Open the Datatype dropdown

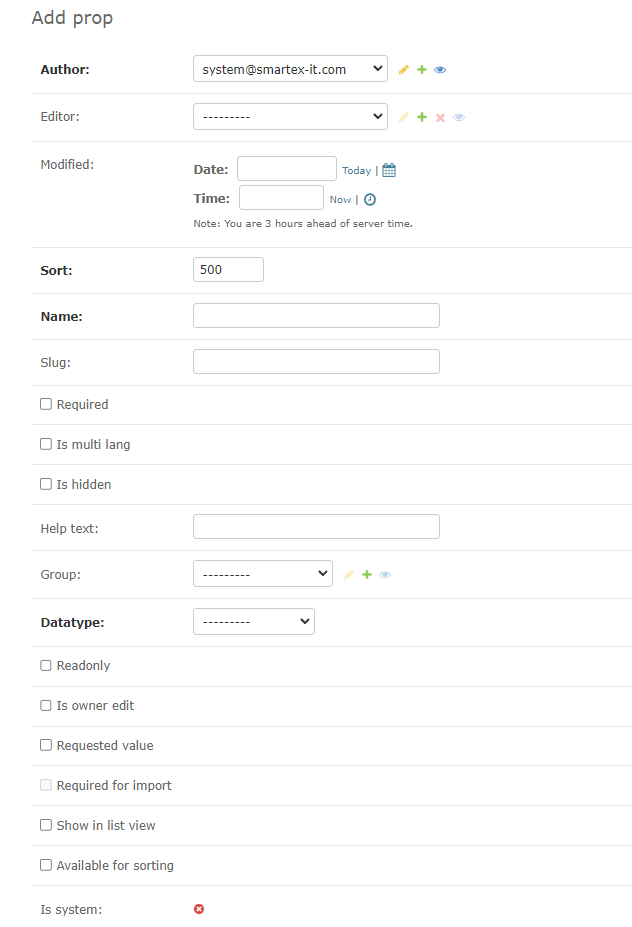[253, 622]
